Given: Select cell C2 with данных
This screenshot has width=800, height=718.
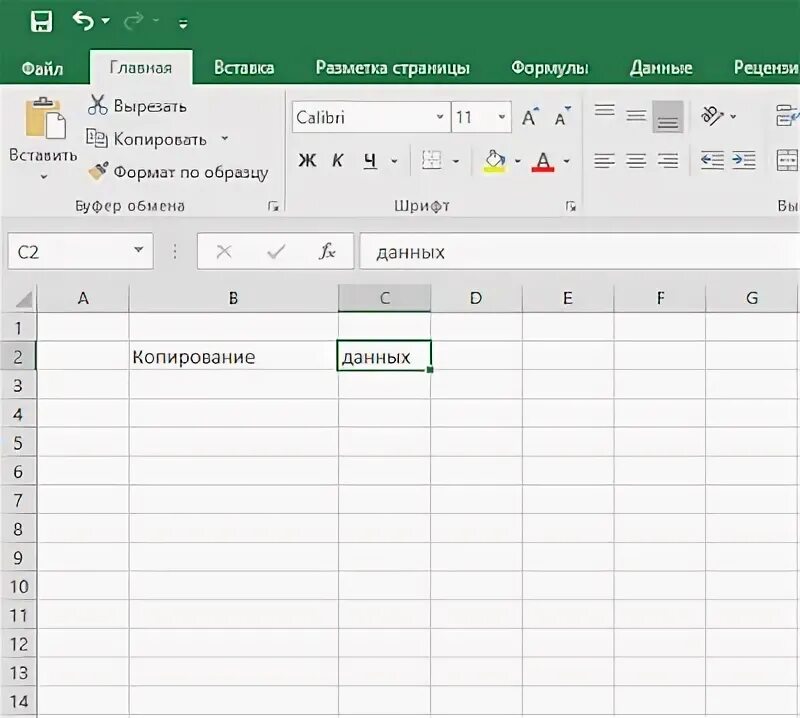Looking at the screenshot, I should pos(384,356).
